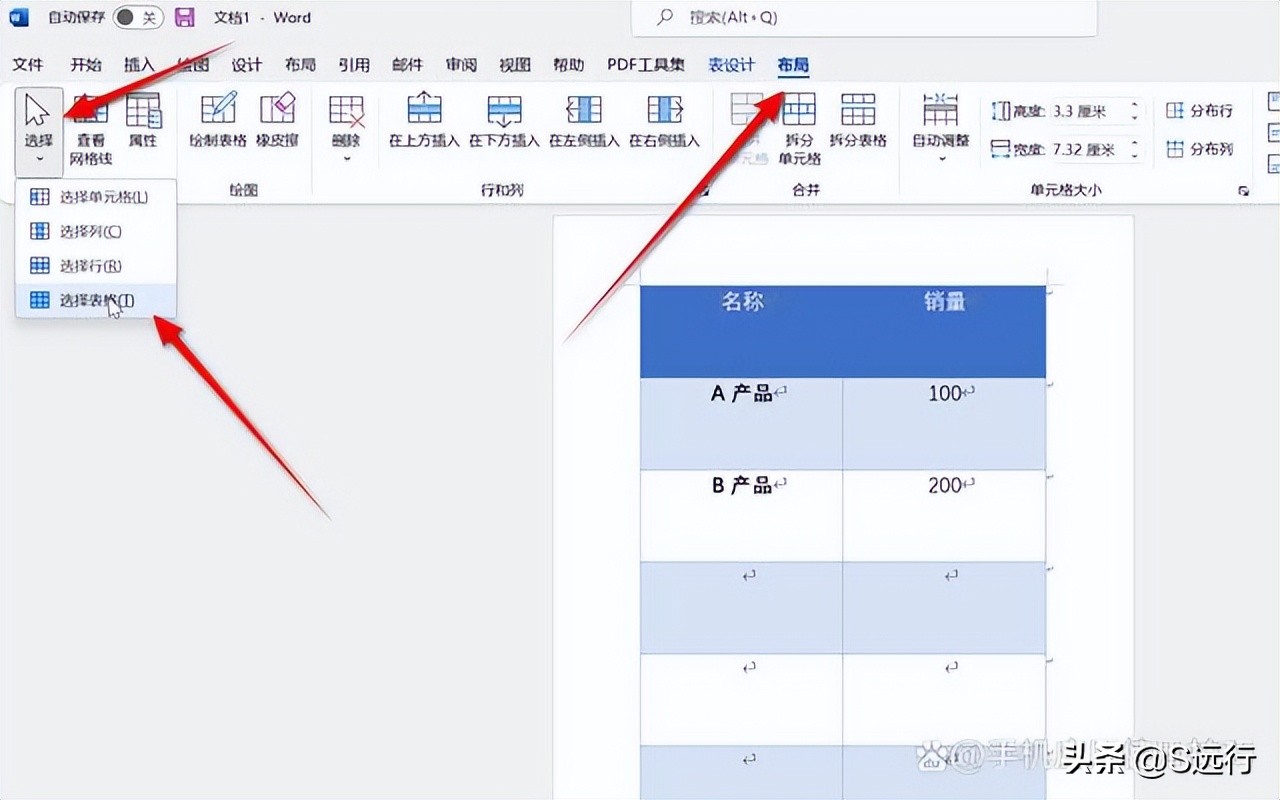Image resolution: width=1280 pixels, height=800 pixels.
Task: Click the 名称 header cell
Action: click(x=742, y=332)
